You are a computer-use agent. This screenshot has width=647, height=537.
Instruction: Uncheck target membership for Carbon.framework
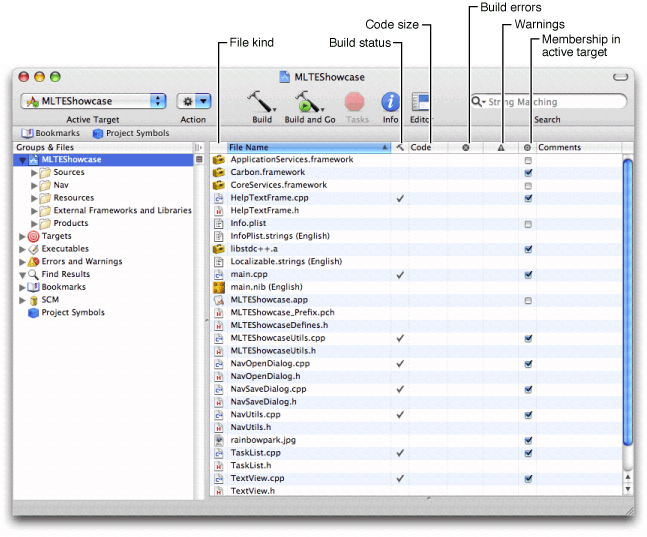click(x=528, y=172)
